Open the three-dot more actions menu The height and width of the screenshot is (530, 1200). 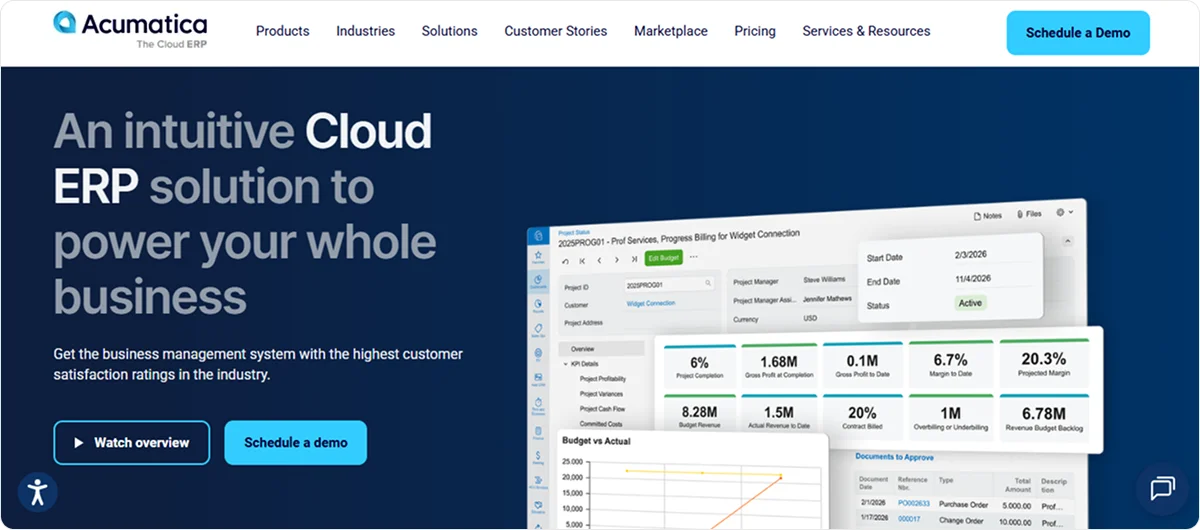(x=693, y=257)
